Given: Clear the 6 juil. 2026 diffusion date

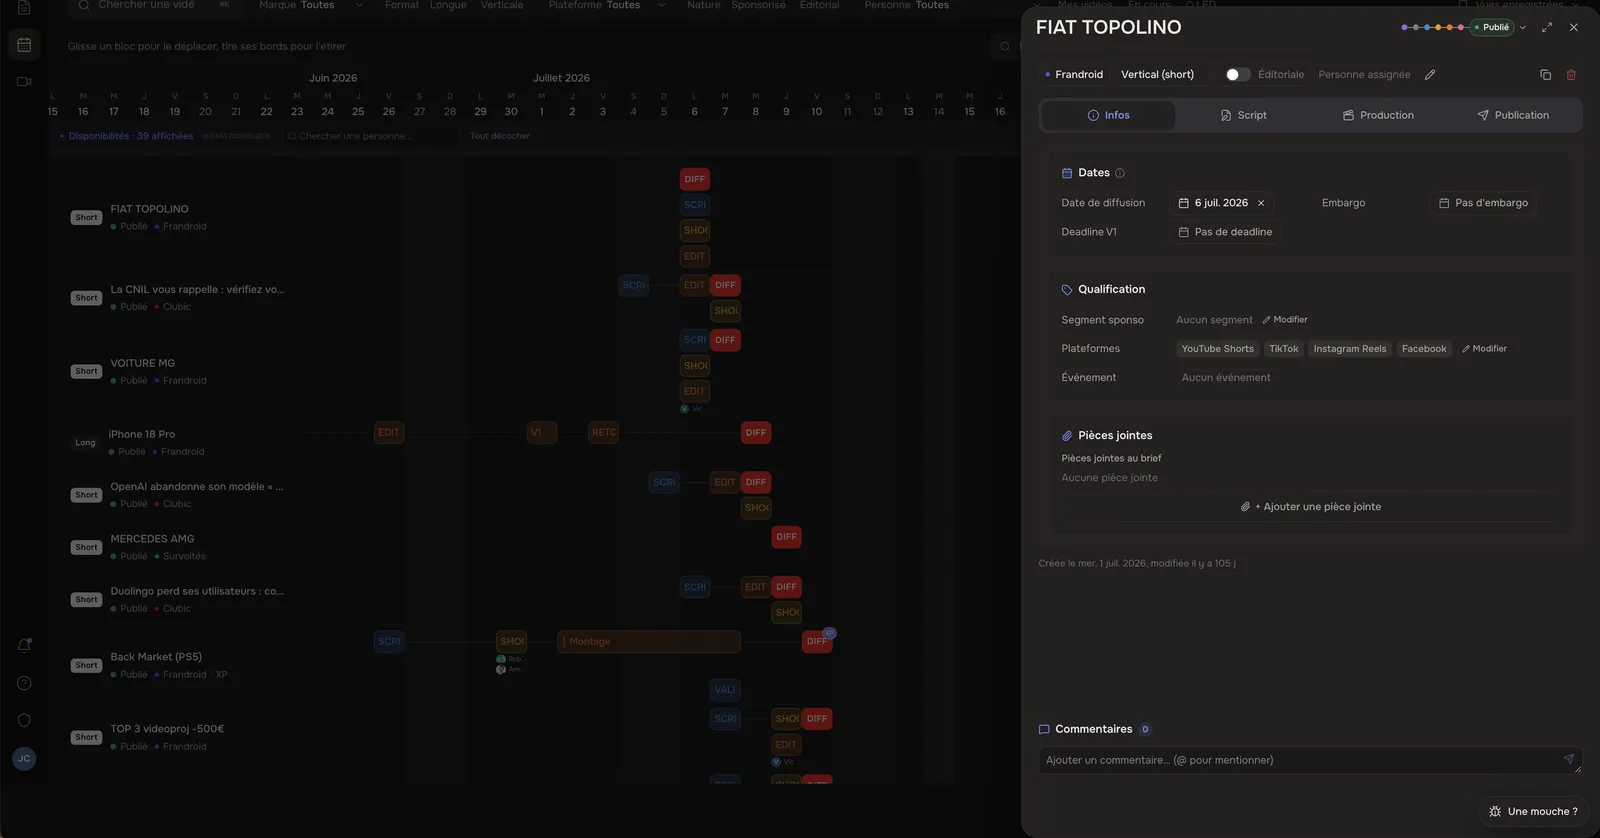Looking at the screenshot, I should tap(1261, 203).
